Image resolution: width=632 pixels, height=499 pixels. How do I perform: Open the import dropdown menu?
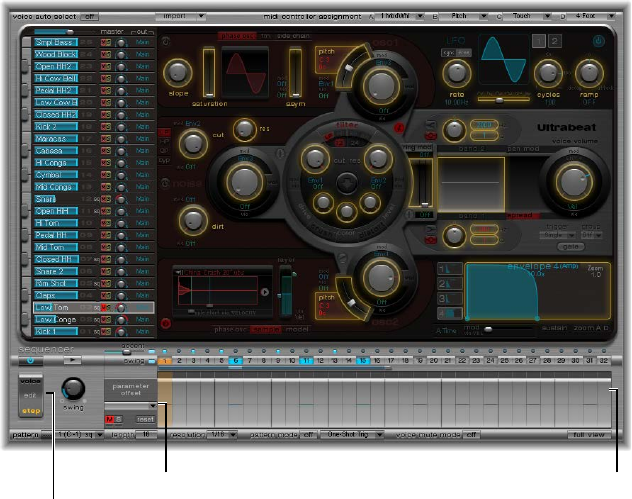[x=180, y=17]
